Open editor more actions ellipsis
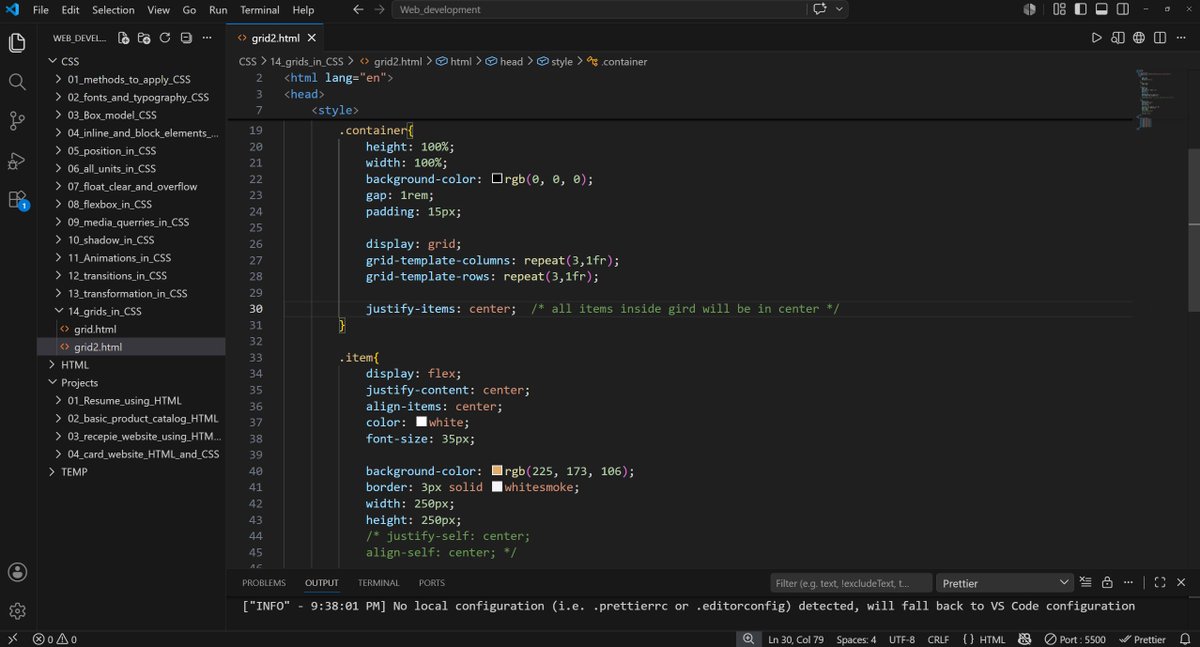 (x=1182, y=38)
